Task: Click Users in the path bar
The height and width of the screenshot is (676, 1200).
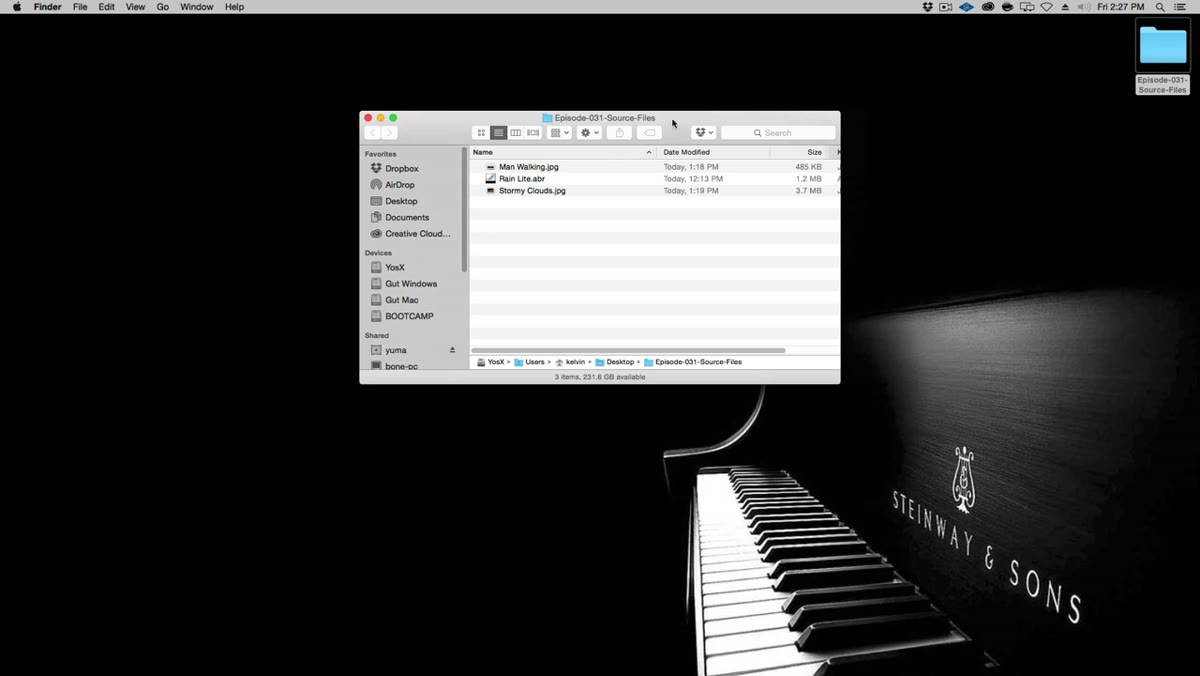Action: (x=530, y=362)
